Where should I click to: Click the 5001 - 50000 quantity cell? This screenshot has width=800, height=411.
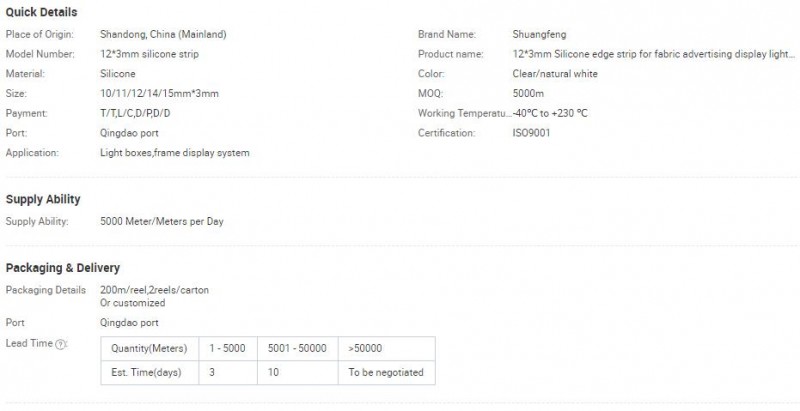[x=296, y=348]
